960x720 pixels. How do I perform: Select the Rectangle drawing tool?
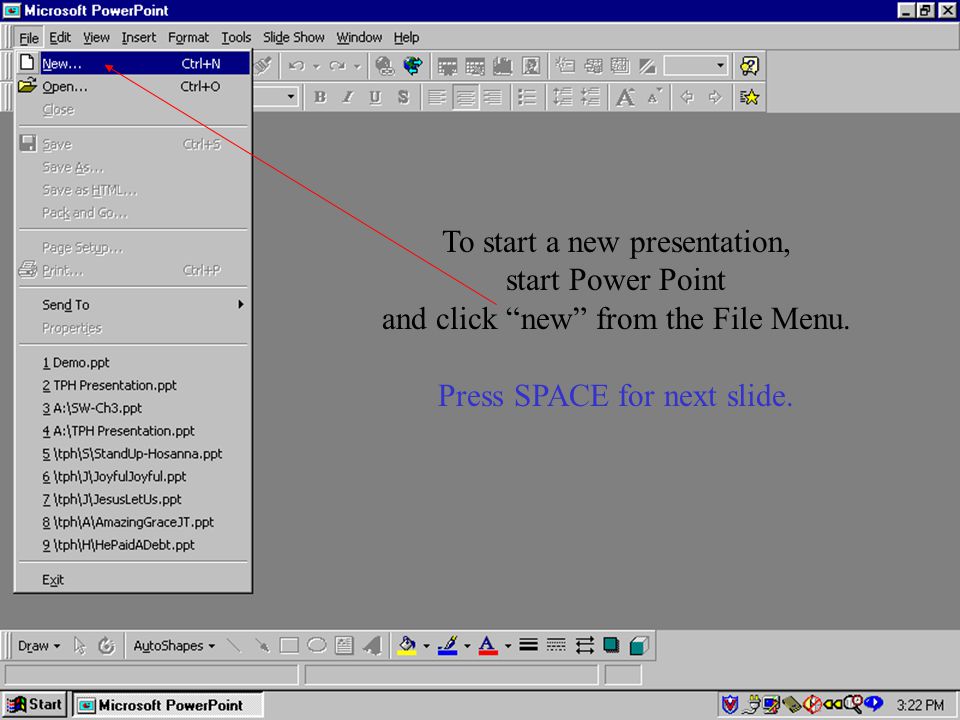click(289, 645)
